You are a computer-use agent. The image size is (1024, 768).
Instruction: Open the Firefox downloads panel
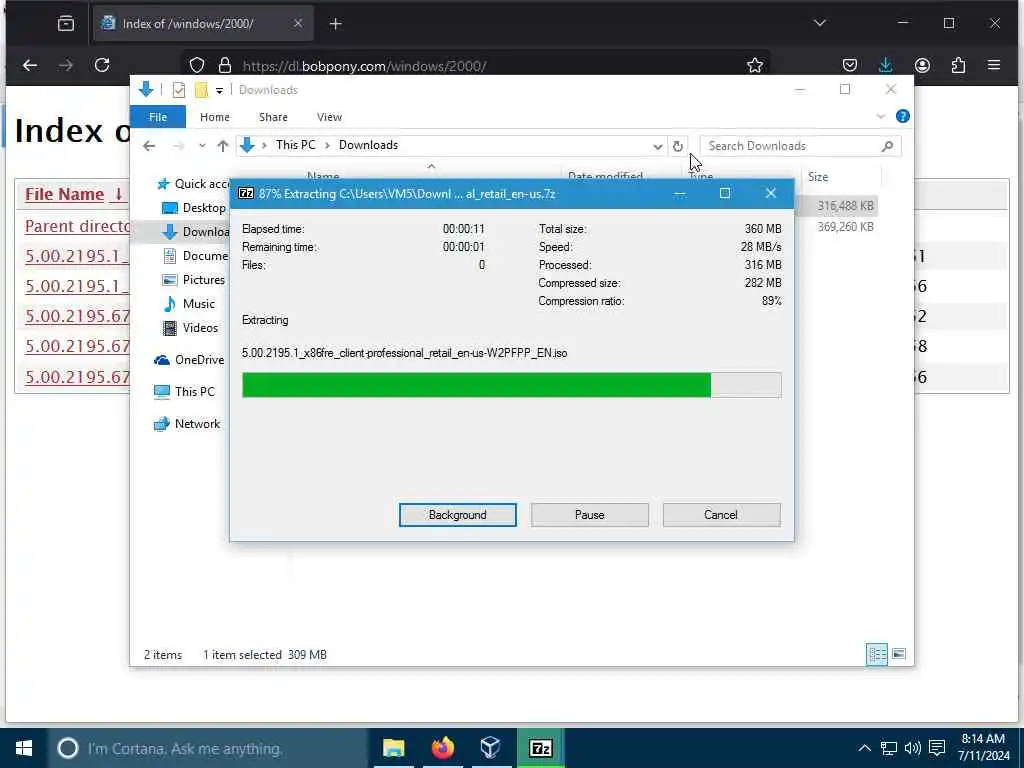tap(886, 65)
